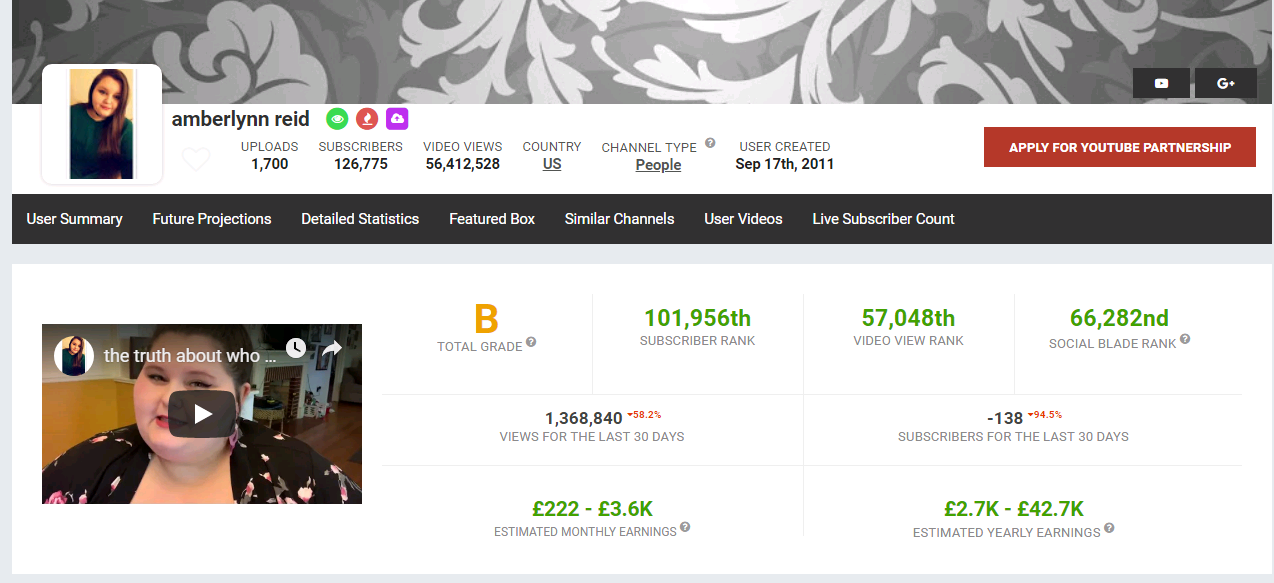Open the Future Projections tab
The height and width of the screenshot is (583, 1274).
point(212,218)
